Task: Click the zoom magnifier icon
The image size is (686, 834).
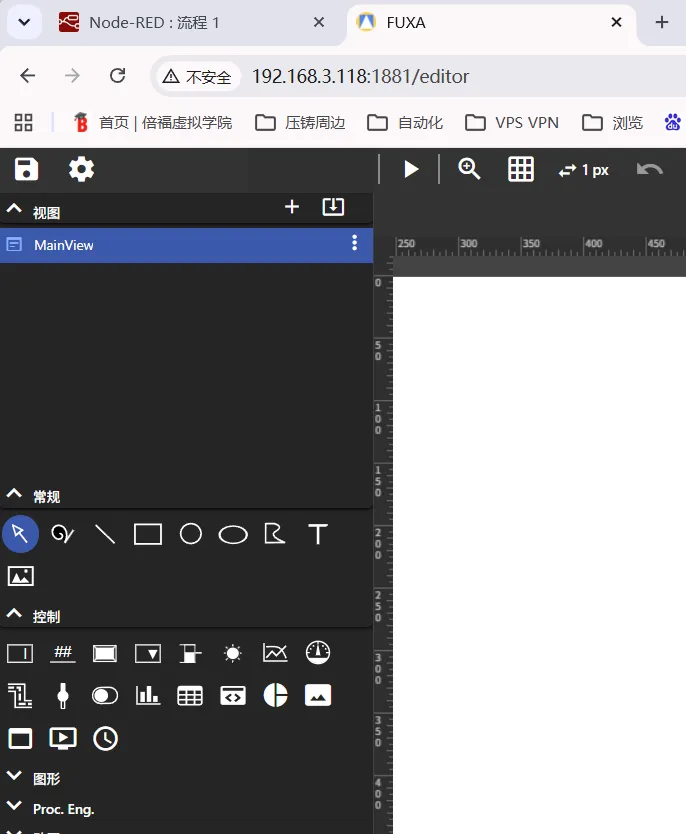Action: click(469, 169)
